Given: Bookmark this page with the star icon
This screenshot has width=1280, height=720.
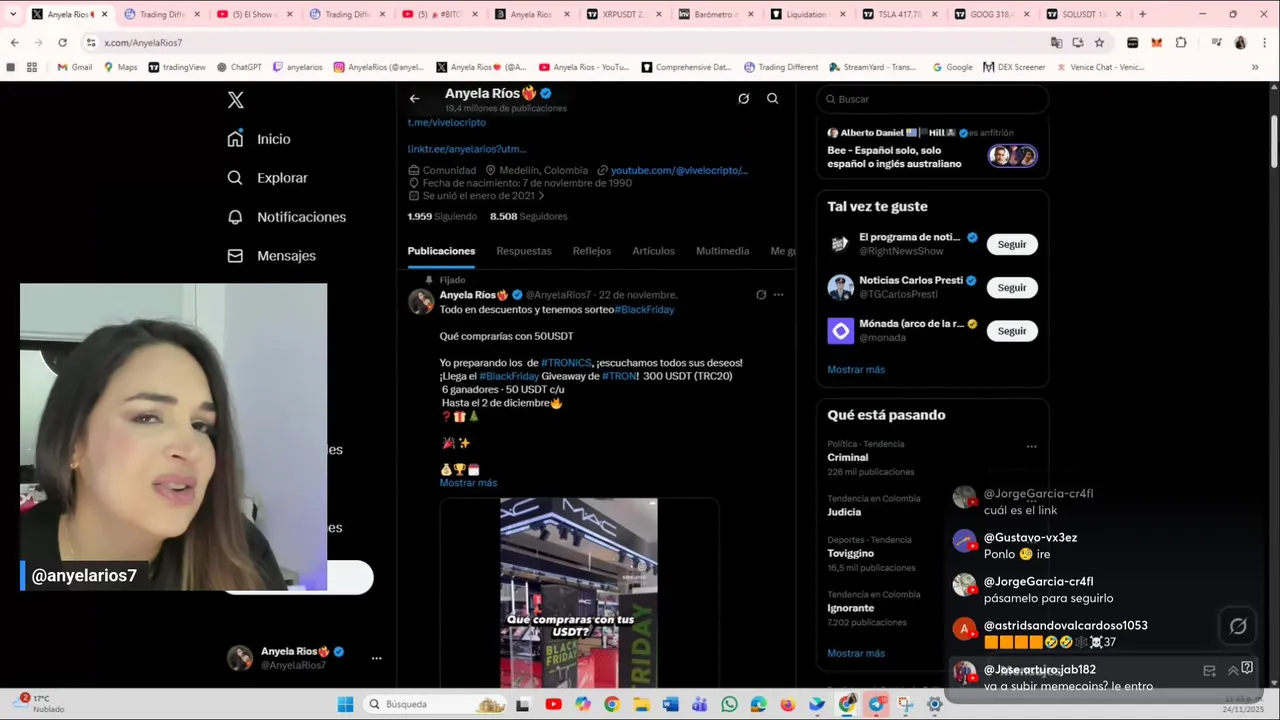Looking at the screenshot, I should 1099,43.
